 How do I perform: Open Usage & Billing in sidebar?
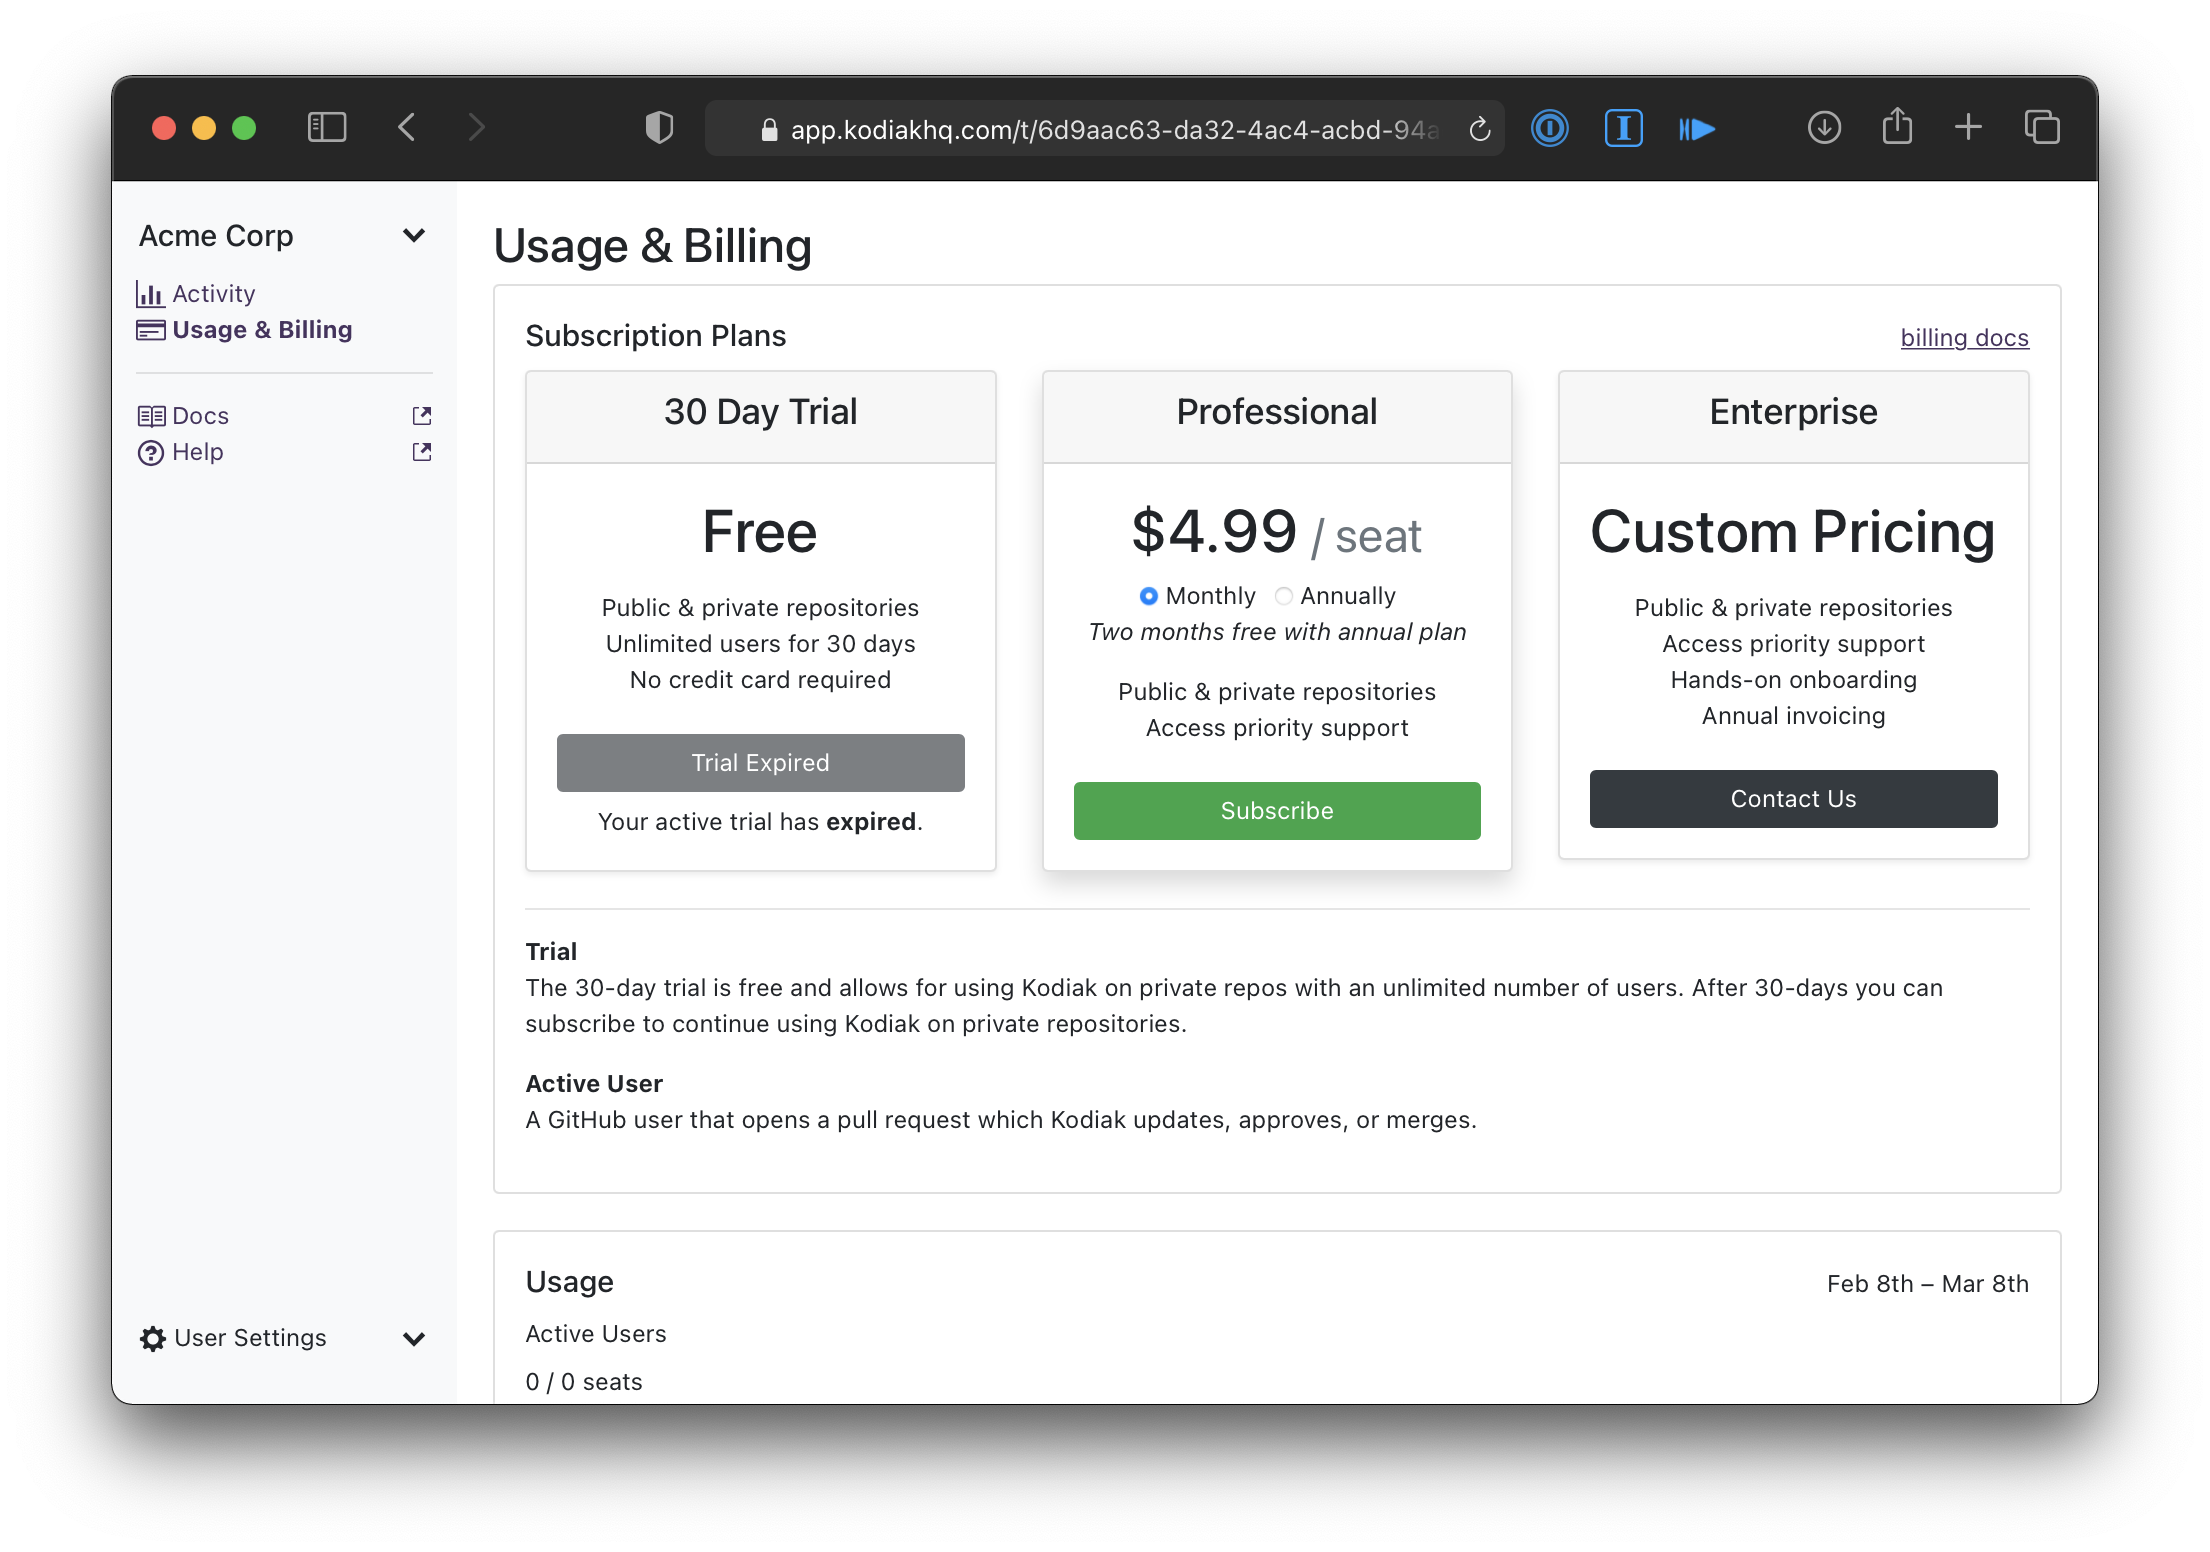[261, 330]
